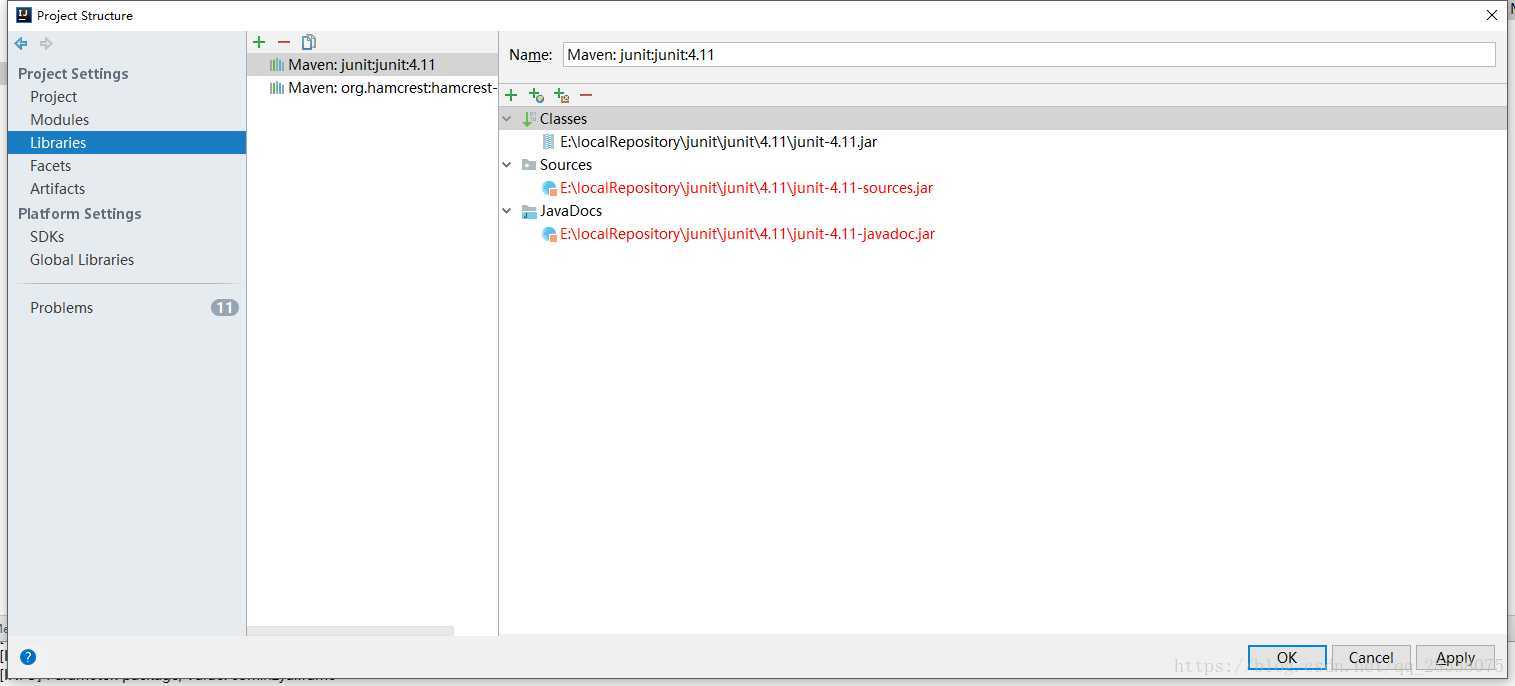Add a root to library with green plus
This screenshot has width=1515, height=686.
pos(511,95)
